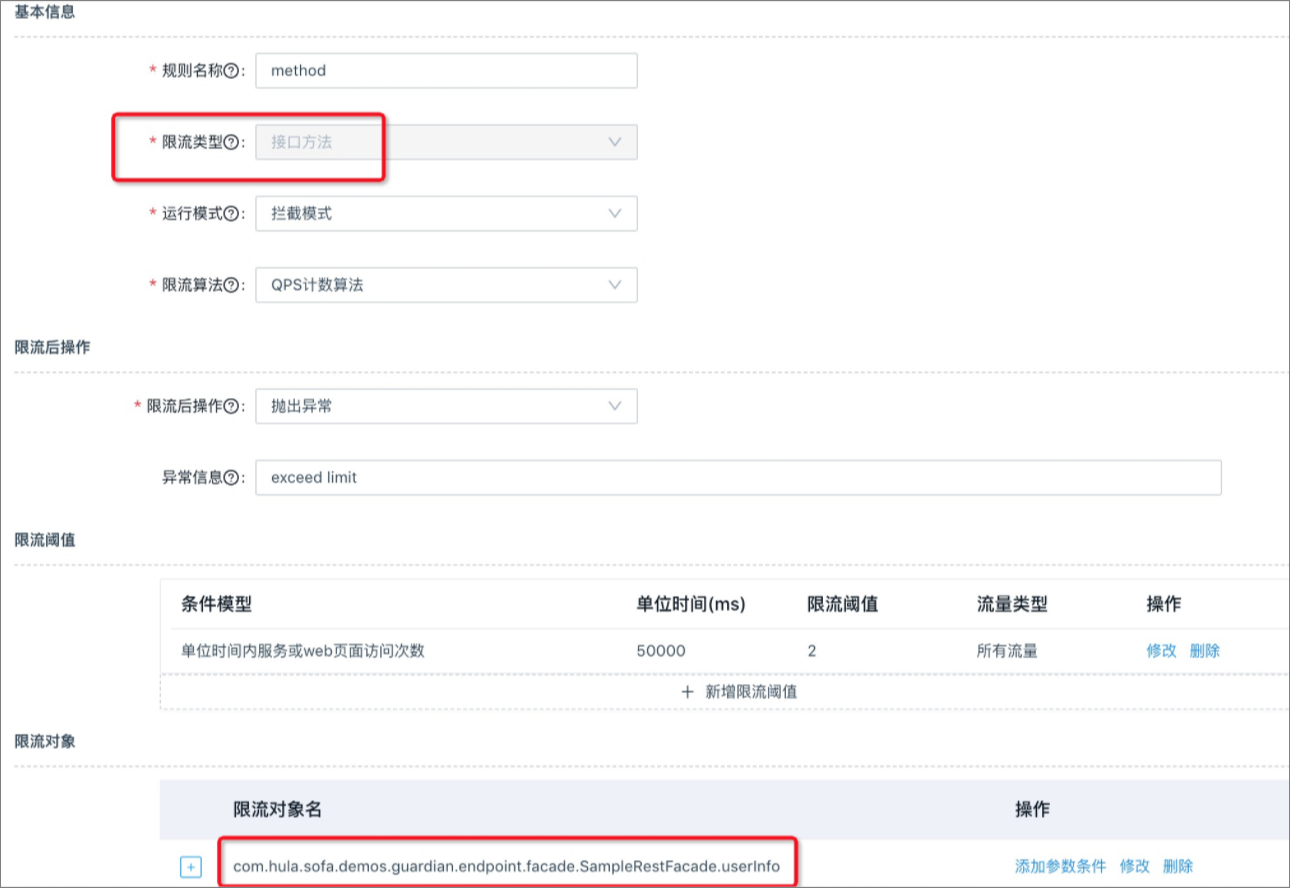
Task: Click the 异常信息 field with exceed limit
Action: (x=738, y=478)
